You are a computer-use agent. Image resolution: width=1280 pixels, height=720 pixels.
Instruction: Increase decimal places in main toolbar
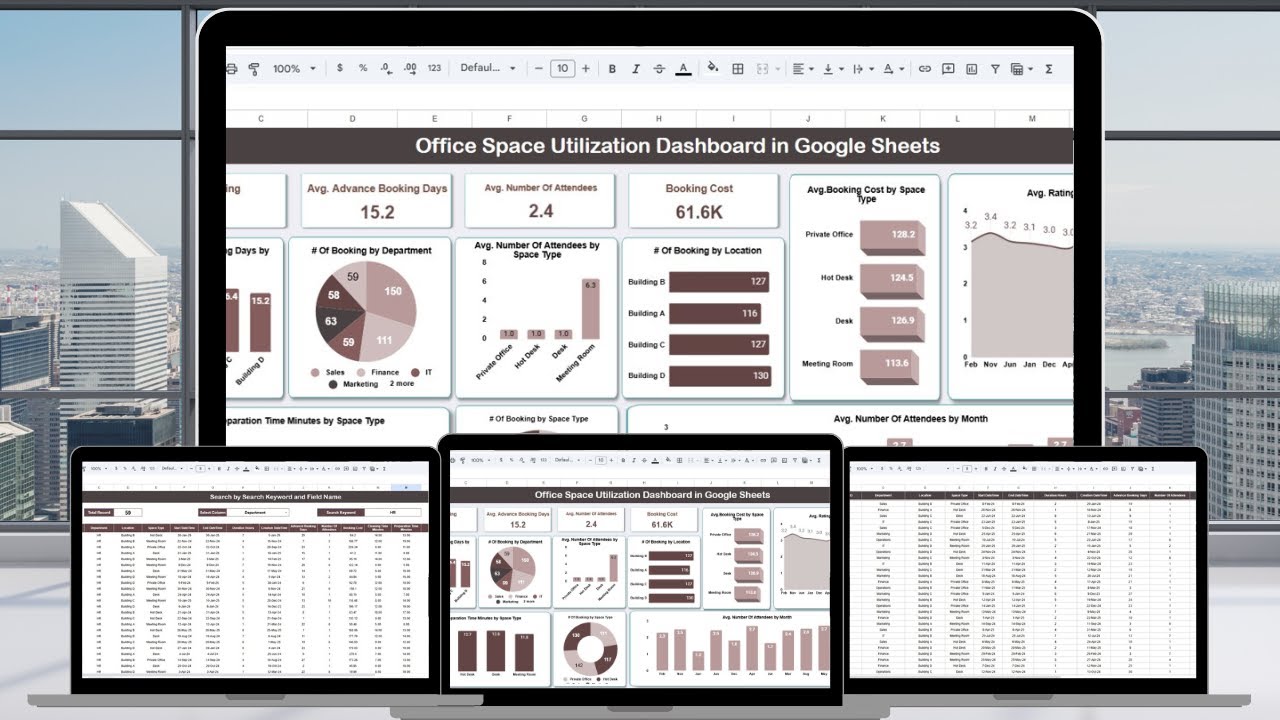[410, 69]
